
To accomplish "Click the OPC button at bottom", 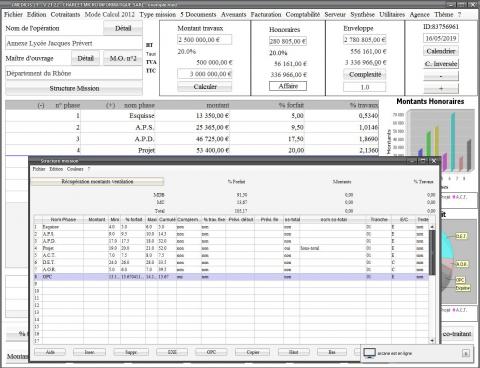I will tap(211, 352).
